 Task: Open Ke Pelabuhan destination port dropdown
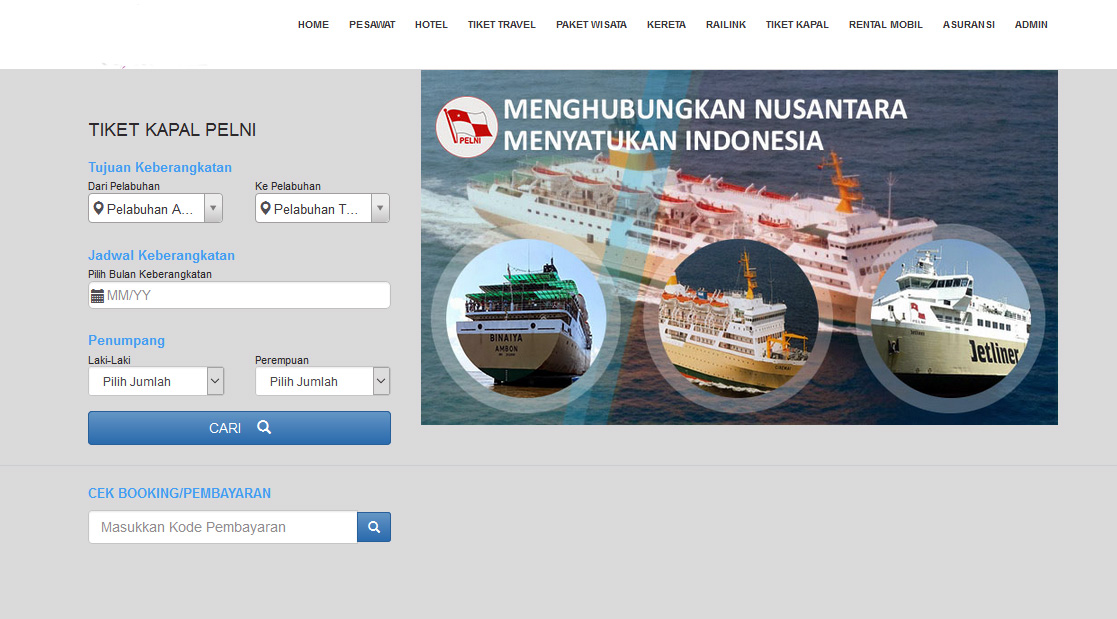322,209
